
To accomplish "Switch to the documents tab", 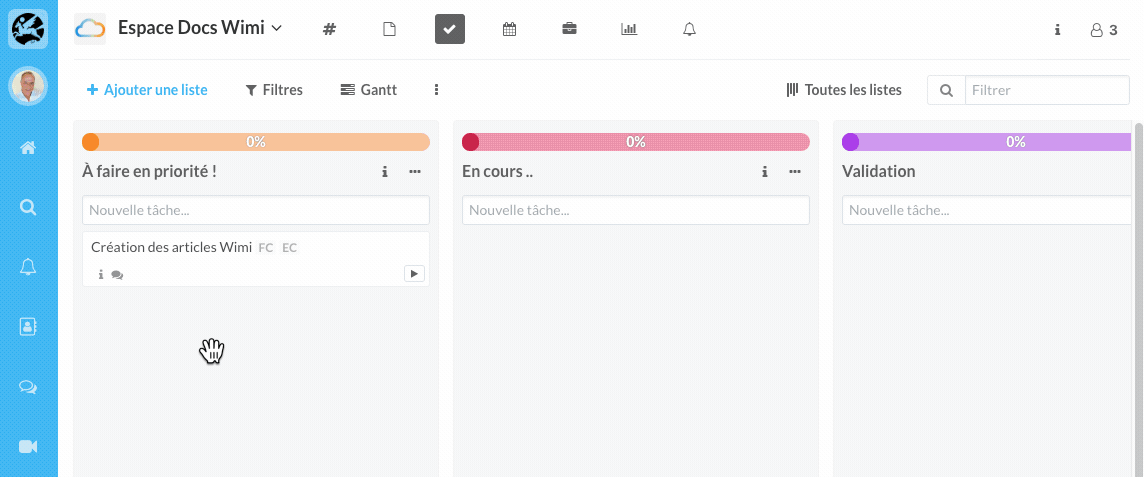I will (x=389, y=29).
